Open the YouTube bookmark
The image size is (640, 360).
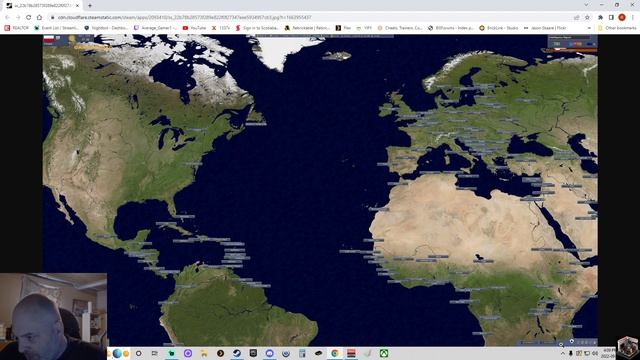coord(194,28)
